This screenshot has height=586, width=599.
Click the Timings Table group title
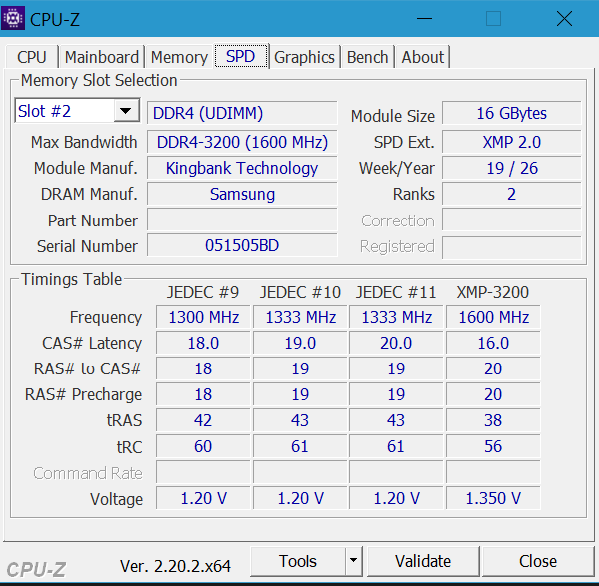click(71, 279)
